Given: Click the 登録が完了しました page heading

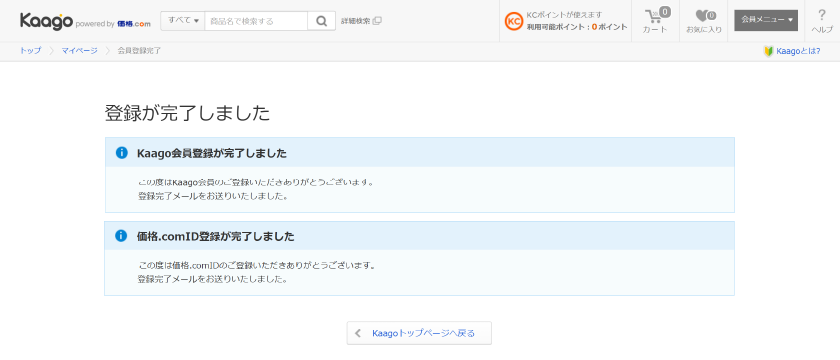Looking at the screenshot, I should 187,114.
